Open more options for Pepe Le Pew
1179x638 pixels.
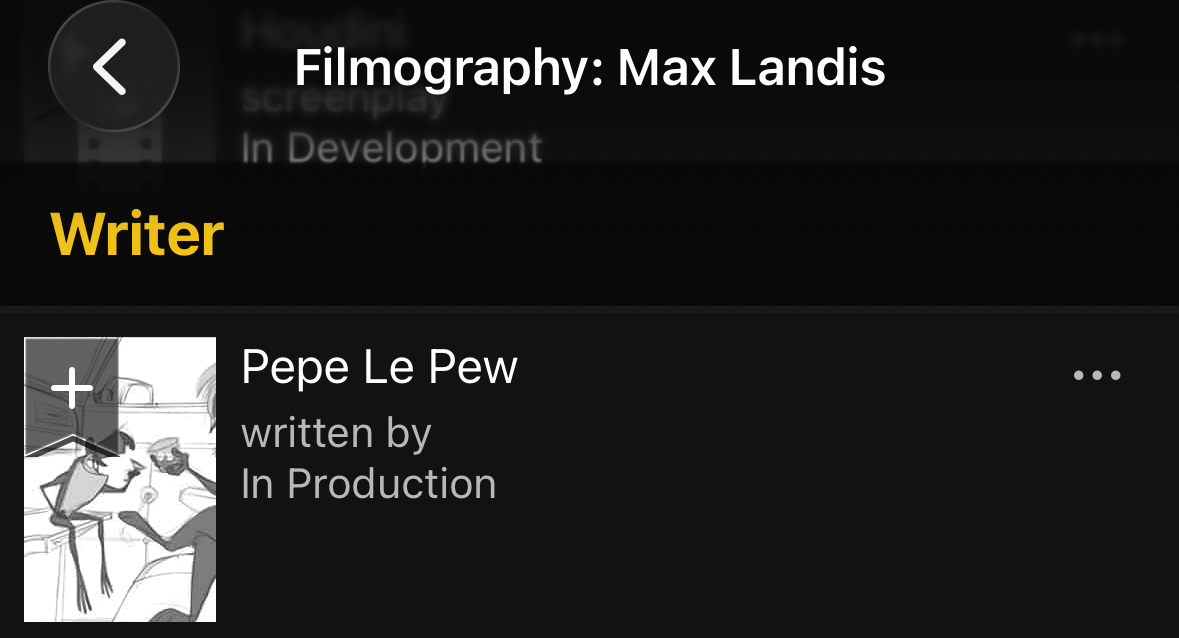point(1097,376)
